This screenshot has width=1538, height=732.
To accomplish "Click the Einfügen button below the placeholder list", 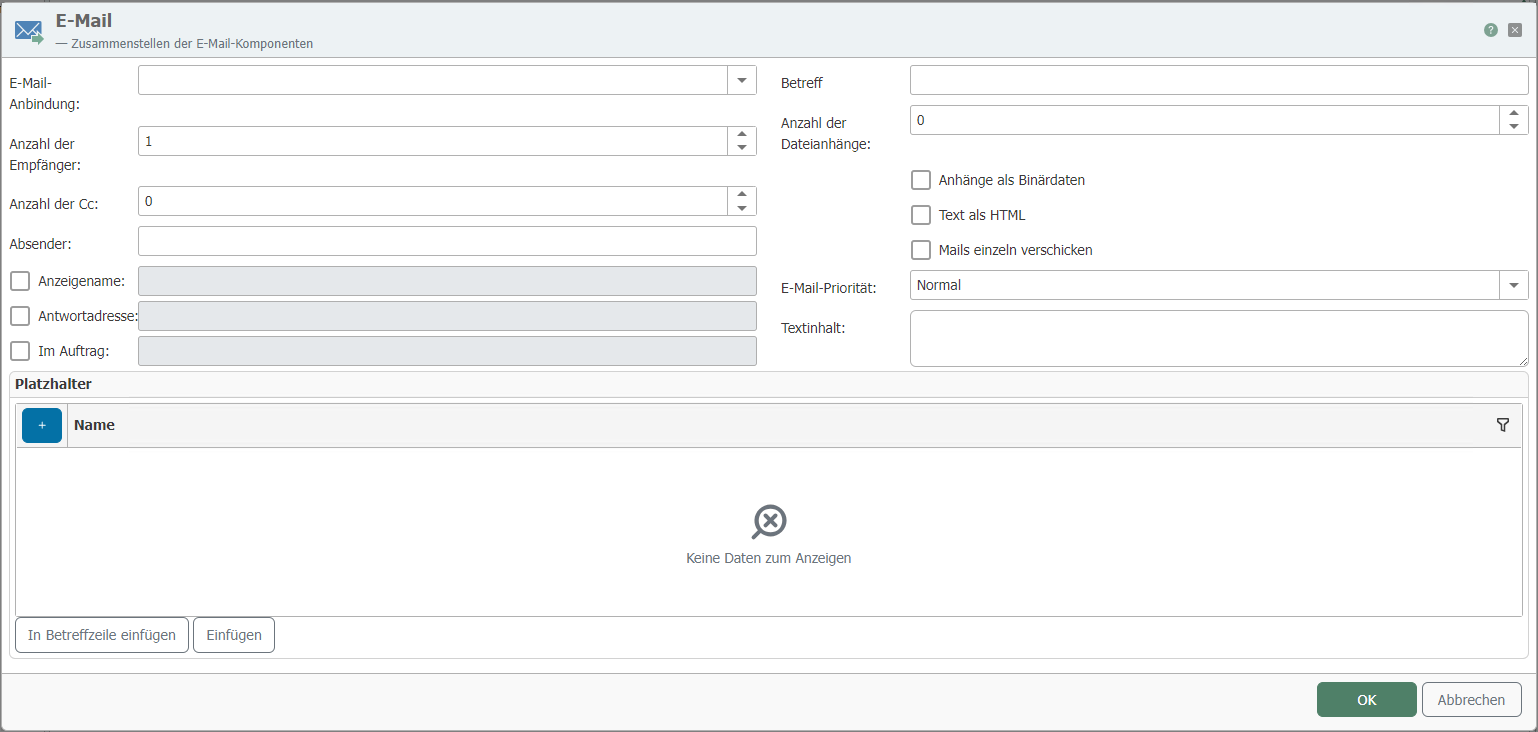I will tap(233, 634).
